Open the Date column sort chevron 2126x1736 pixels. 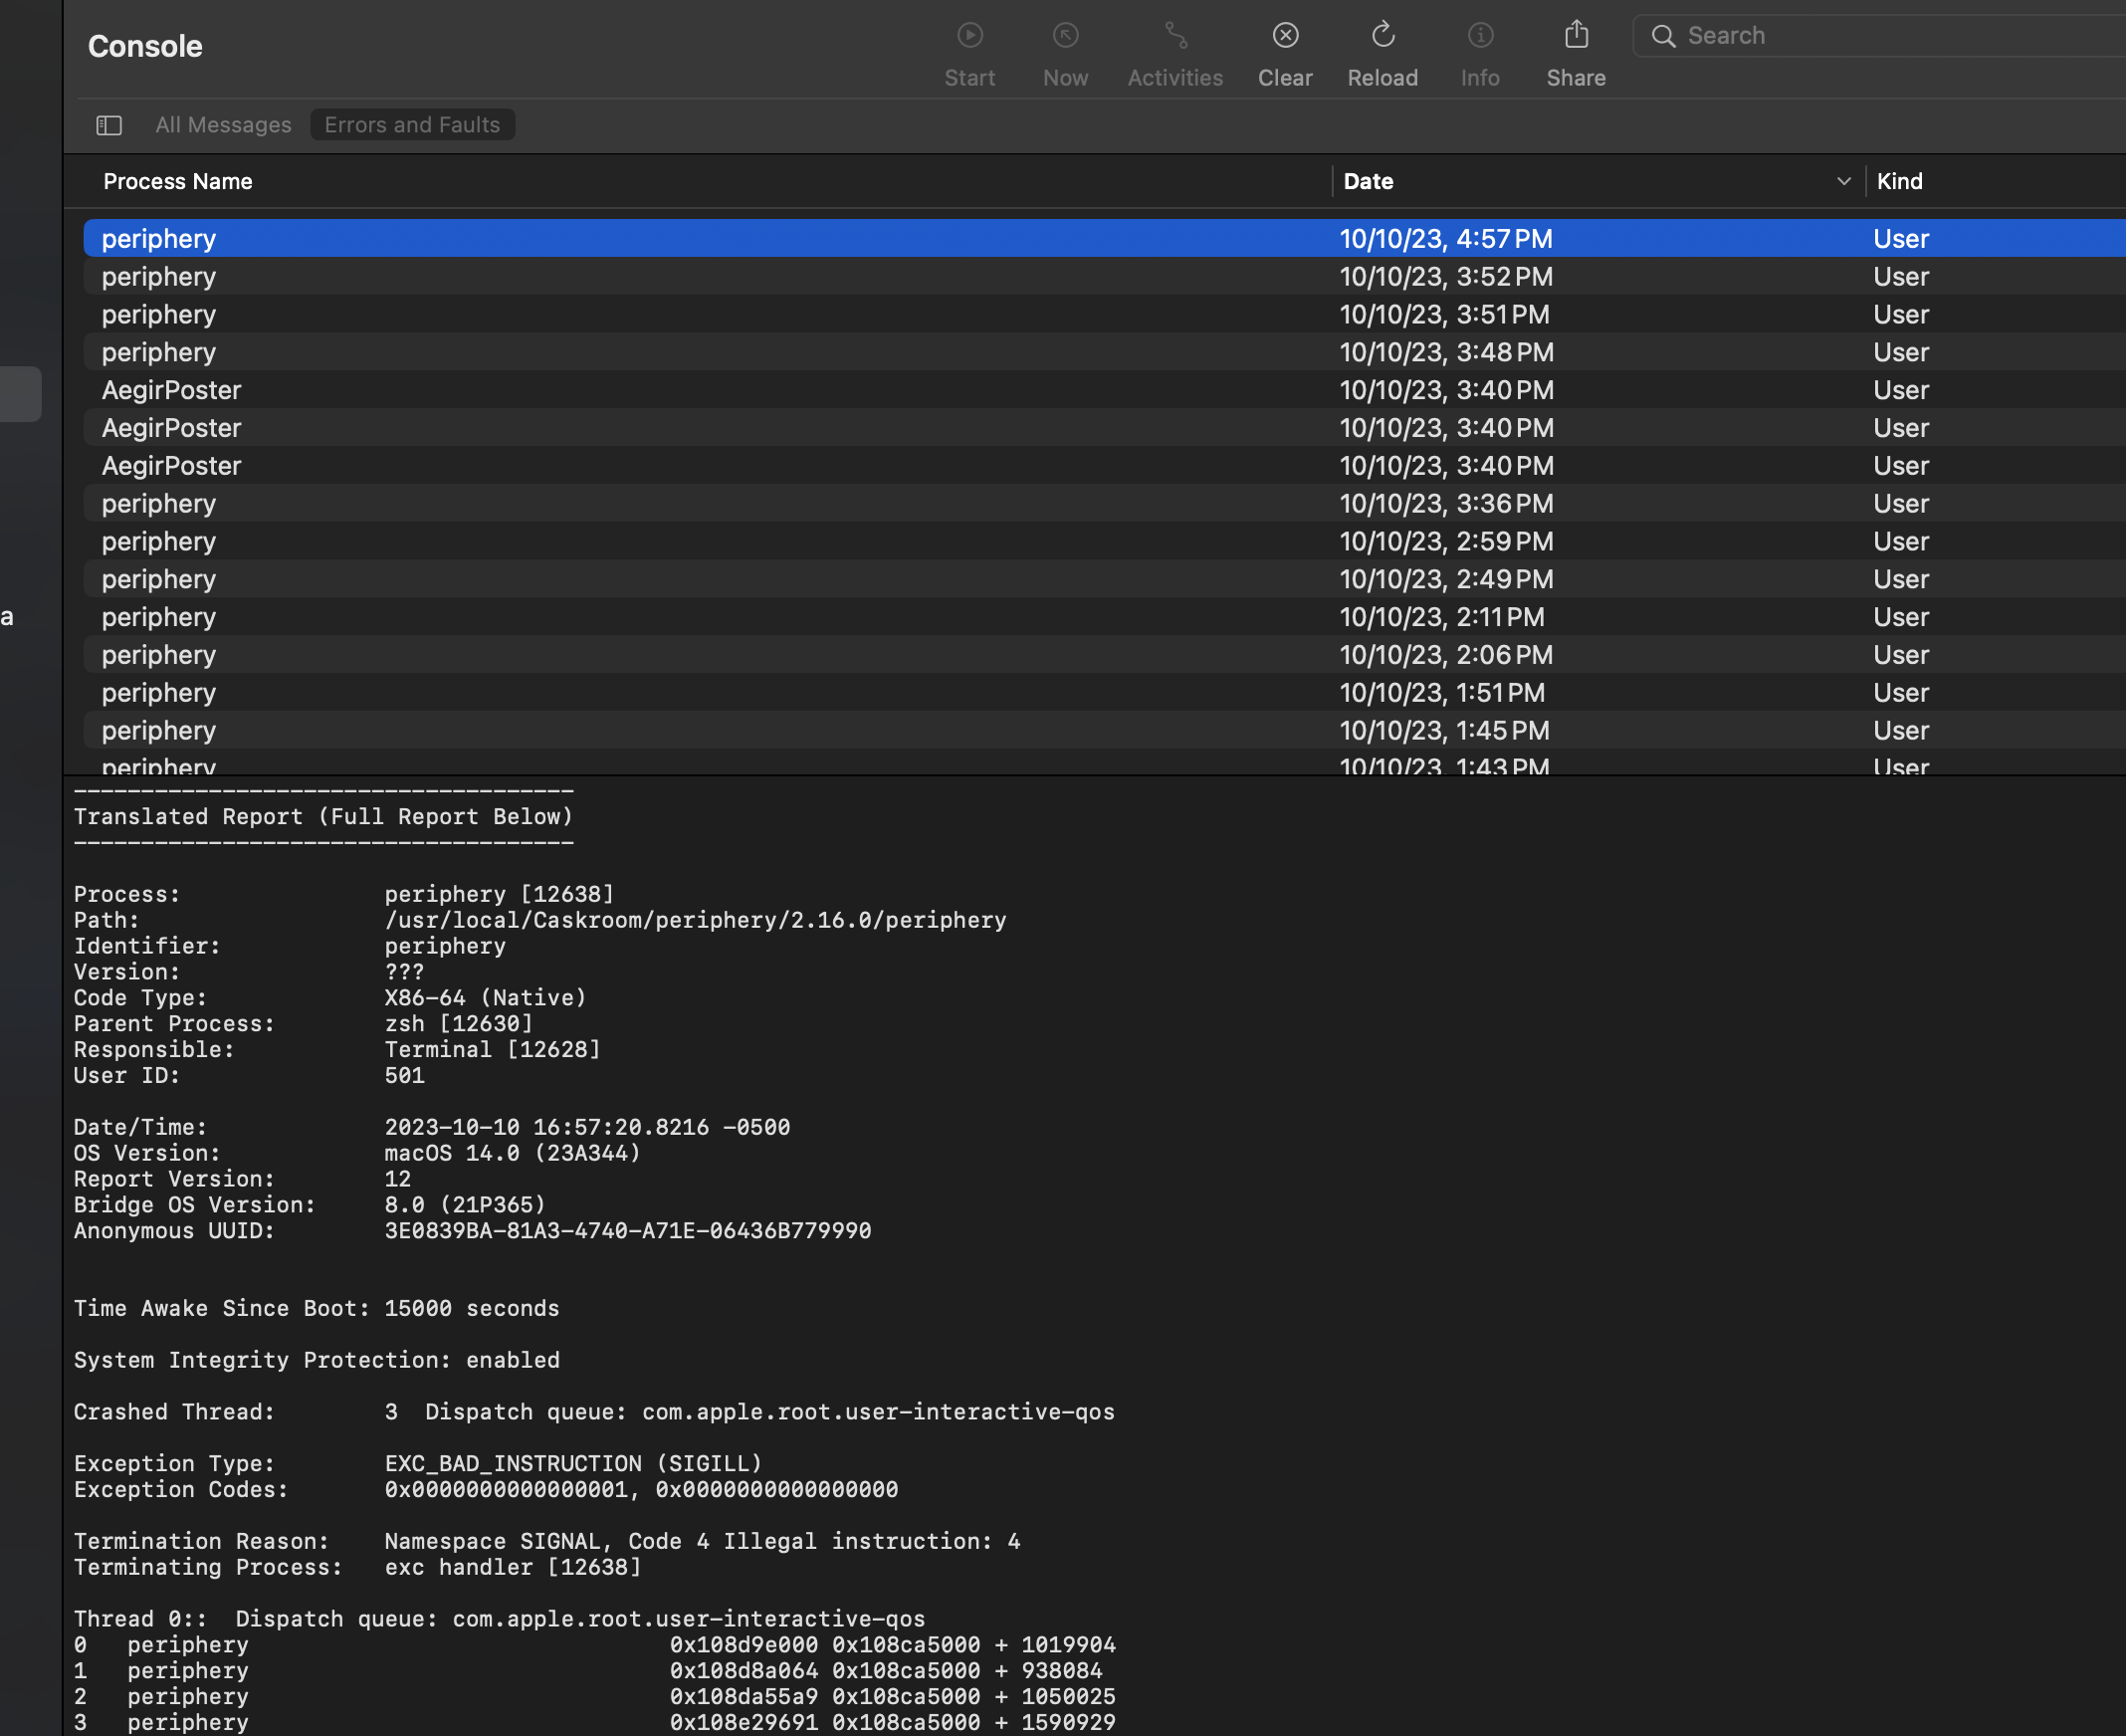coord(1845,181)
